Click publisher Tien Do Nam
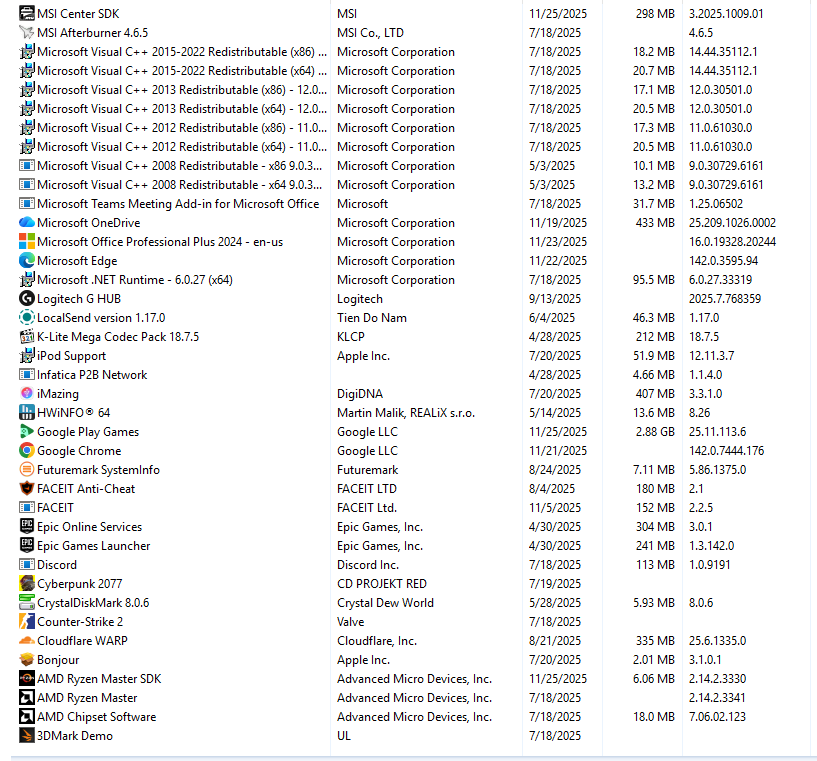The width and height of the screenshot is (817, 761). tap(372, 318)
